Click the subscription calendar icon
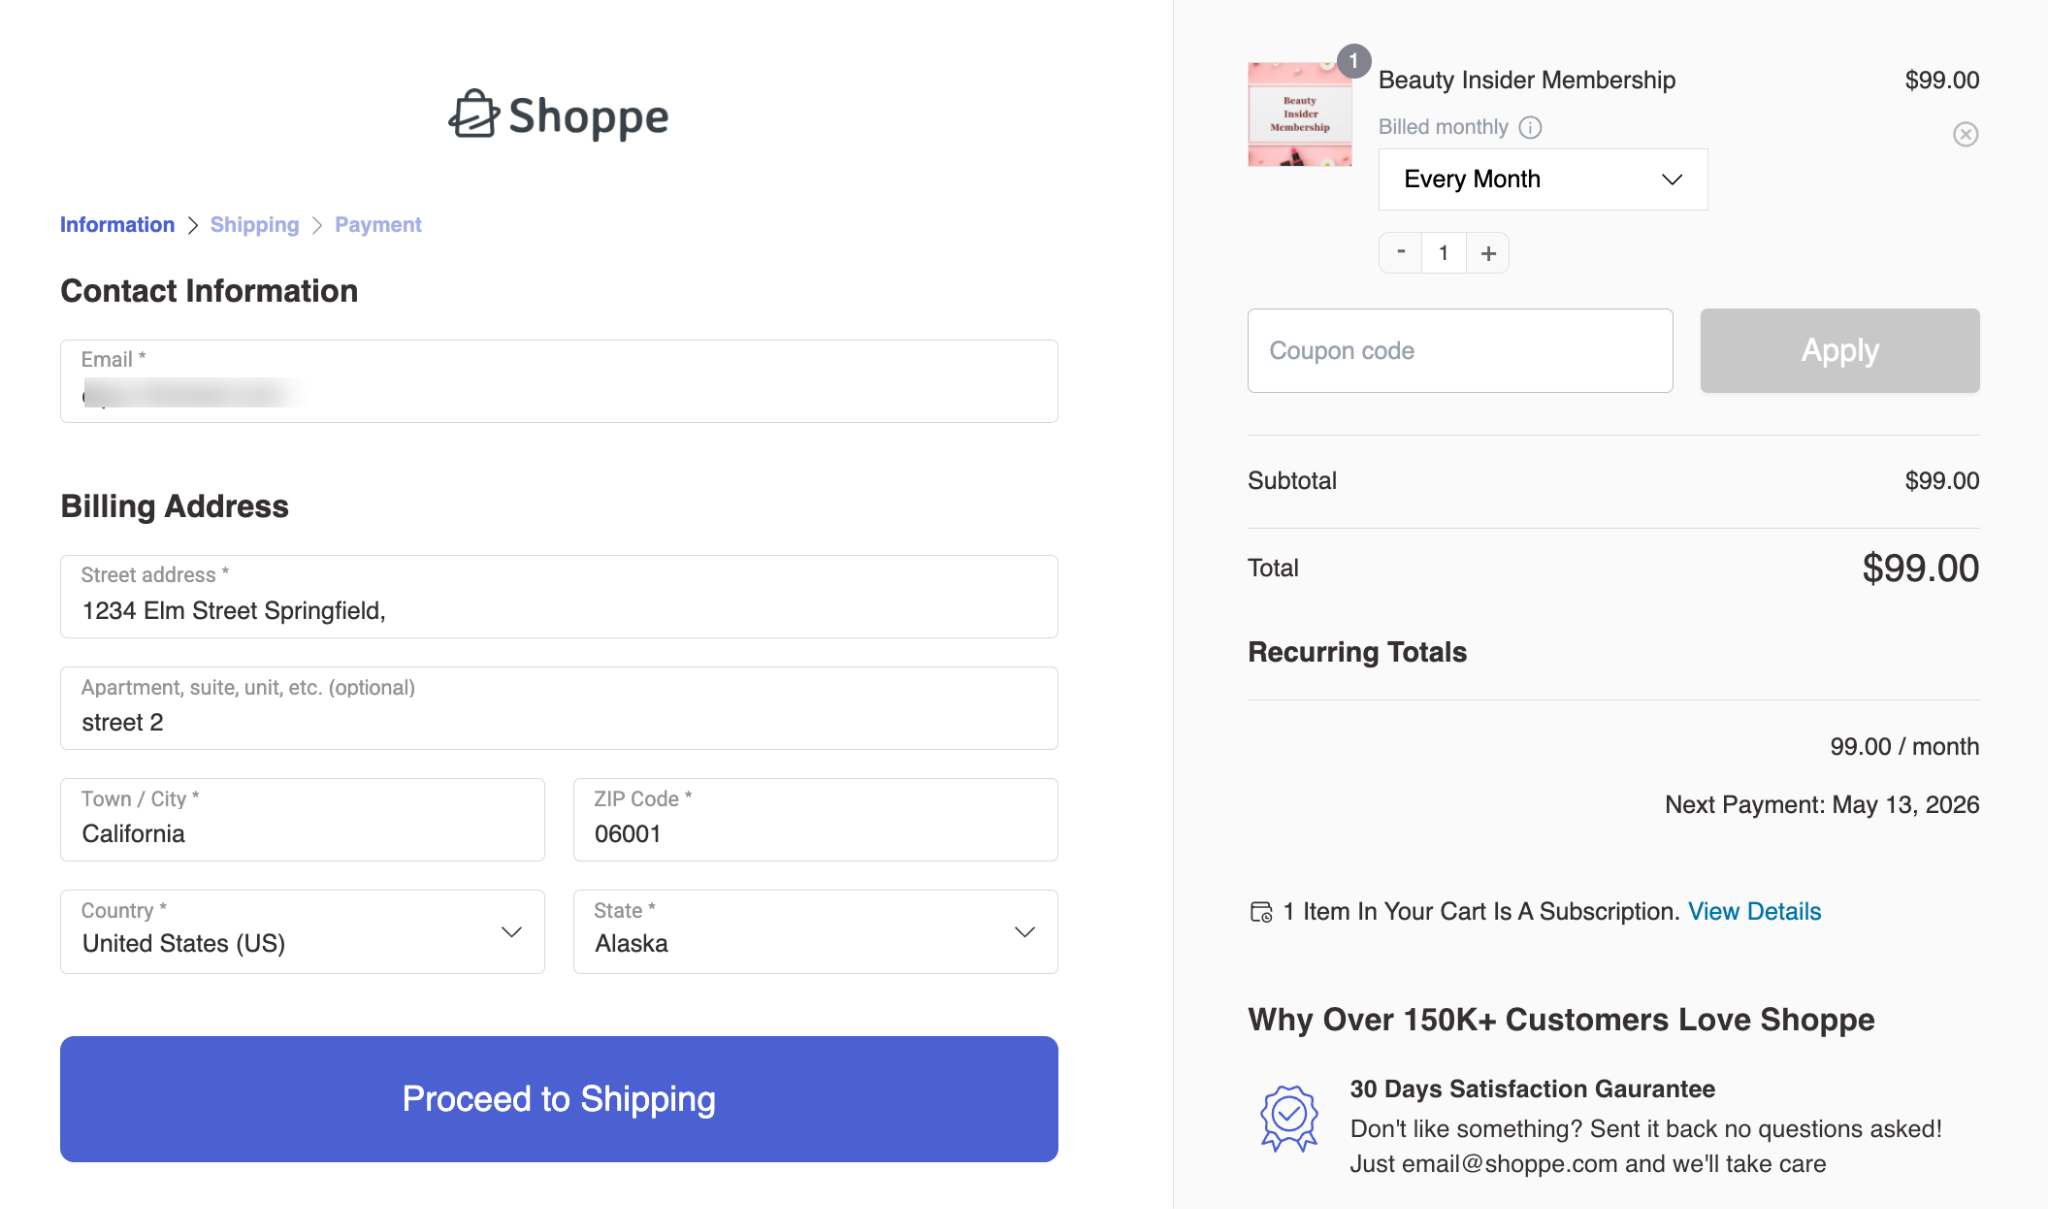2048x1209 pixels. (x=1261, y=911)
